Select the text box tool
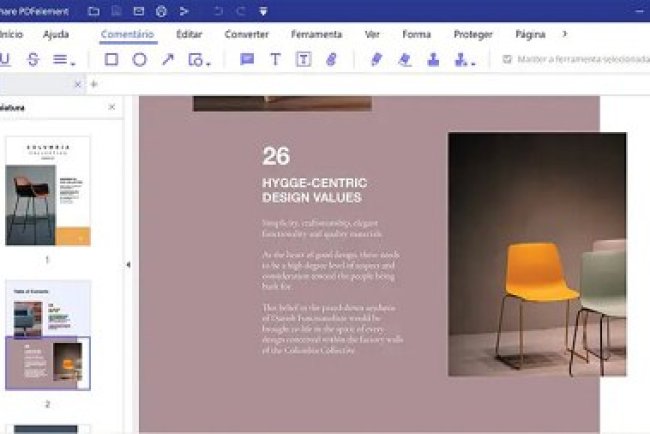The width and height of the screenshot is (650, 434). click(x=302, y=60)
